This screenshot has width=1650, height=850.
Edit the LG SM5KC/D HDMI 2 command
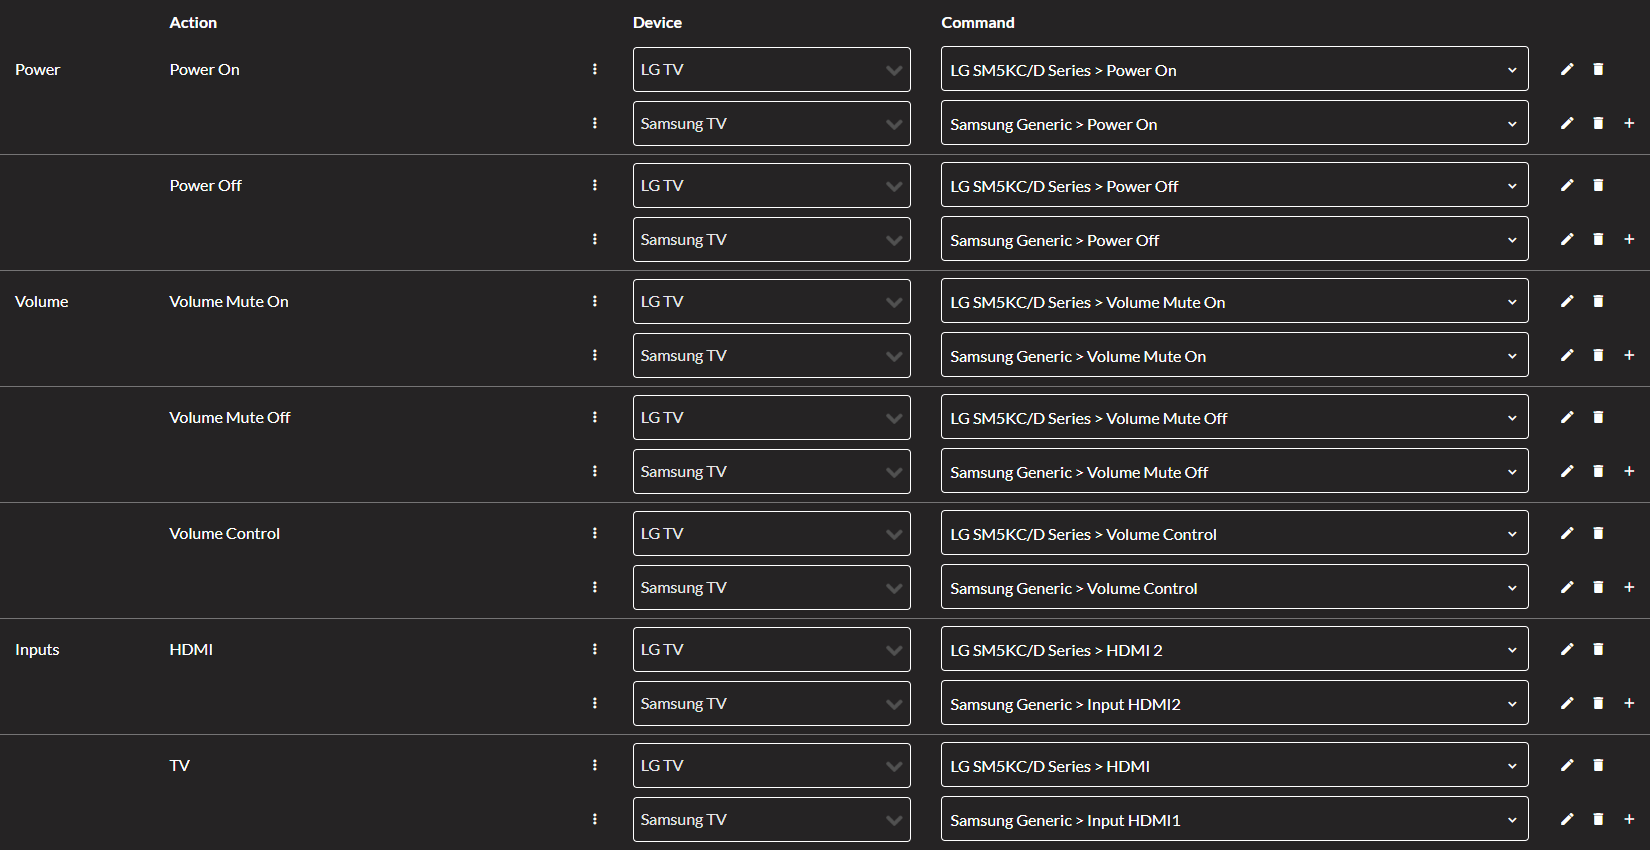click(x=1567, y=649)
